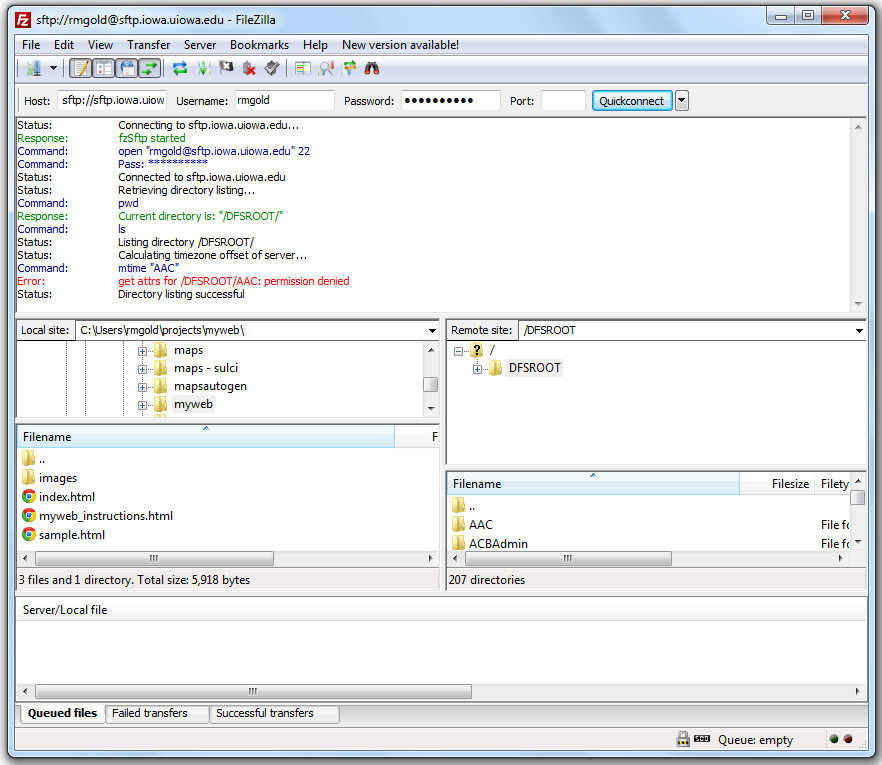Open the Remote site path dropdown

point(859,331)
